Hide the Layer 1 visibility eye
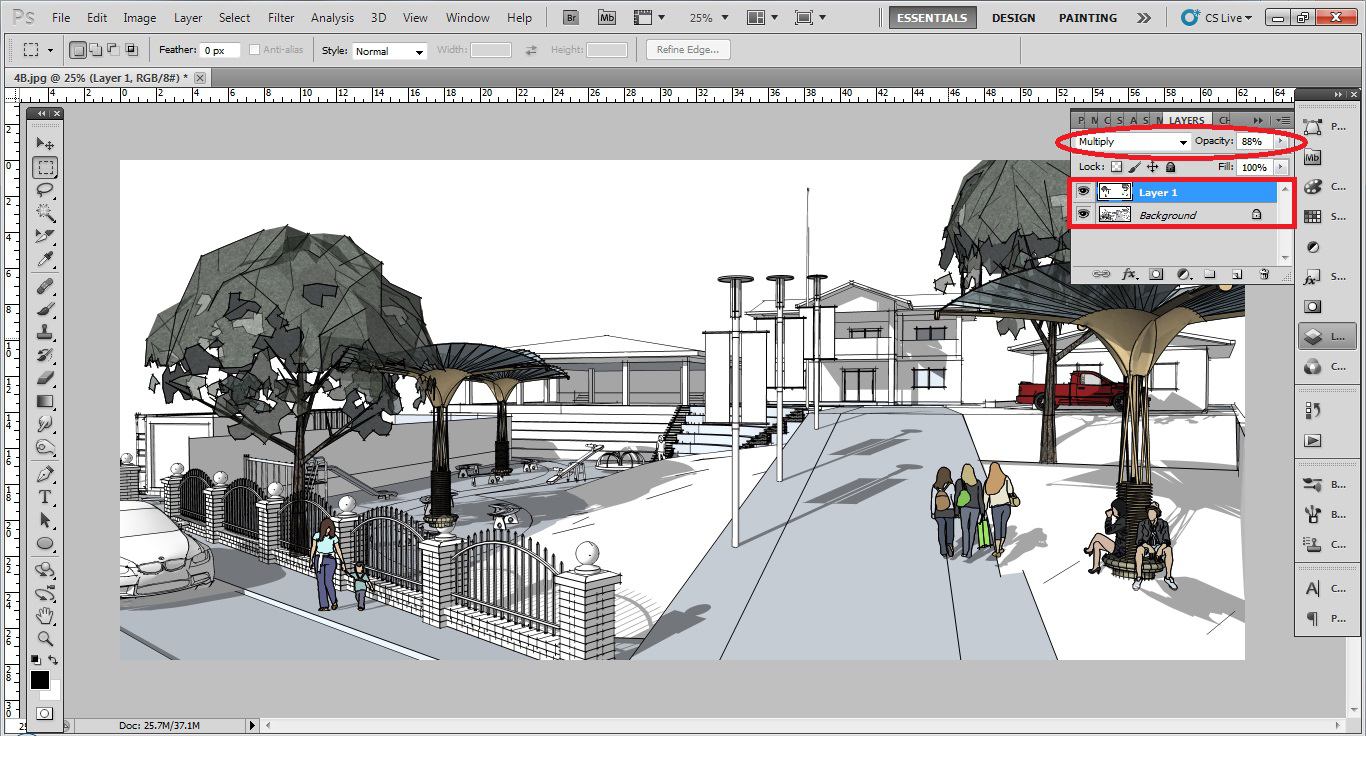This screenshot has height=768, width=1366. point(1084,191)
